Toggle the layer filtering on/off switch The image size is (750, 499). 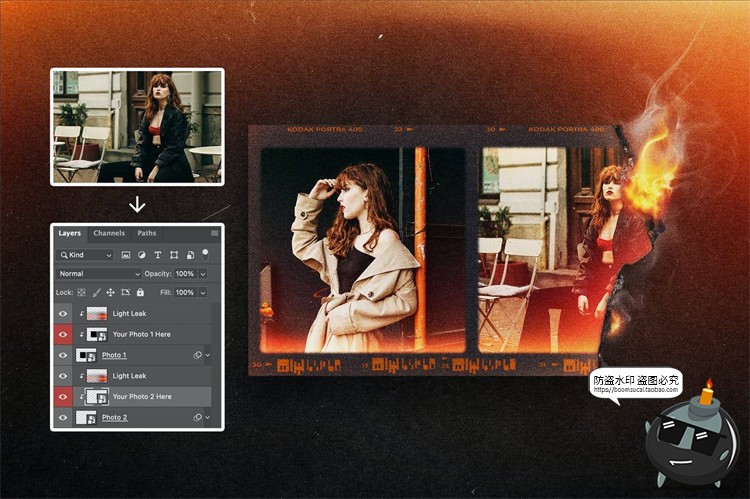205,254
